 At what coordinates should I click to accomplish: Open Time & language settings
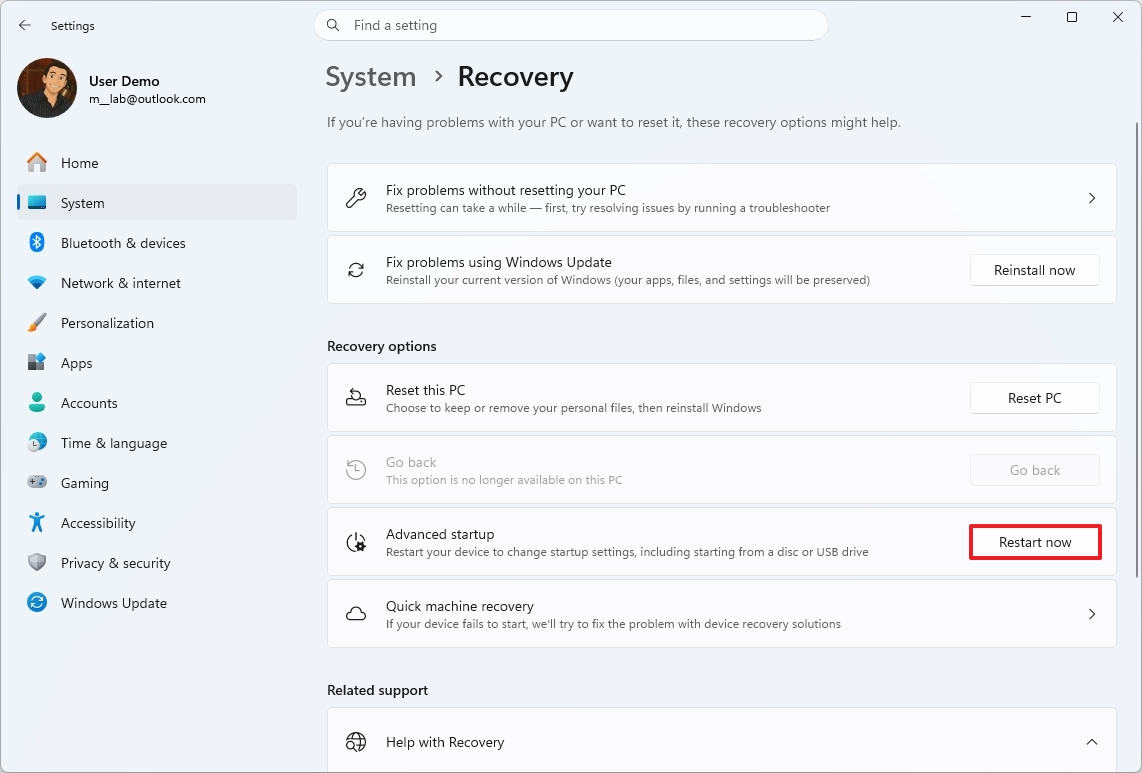coord(113,442)
